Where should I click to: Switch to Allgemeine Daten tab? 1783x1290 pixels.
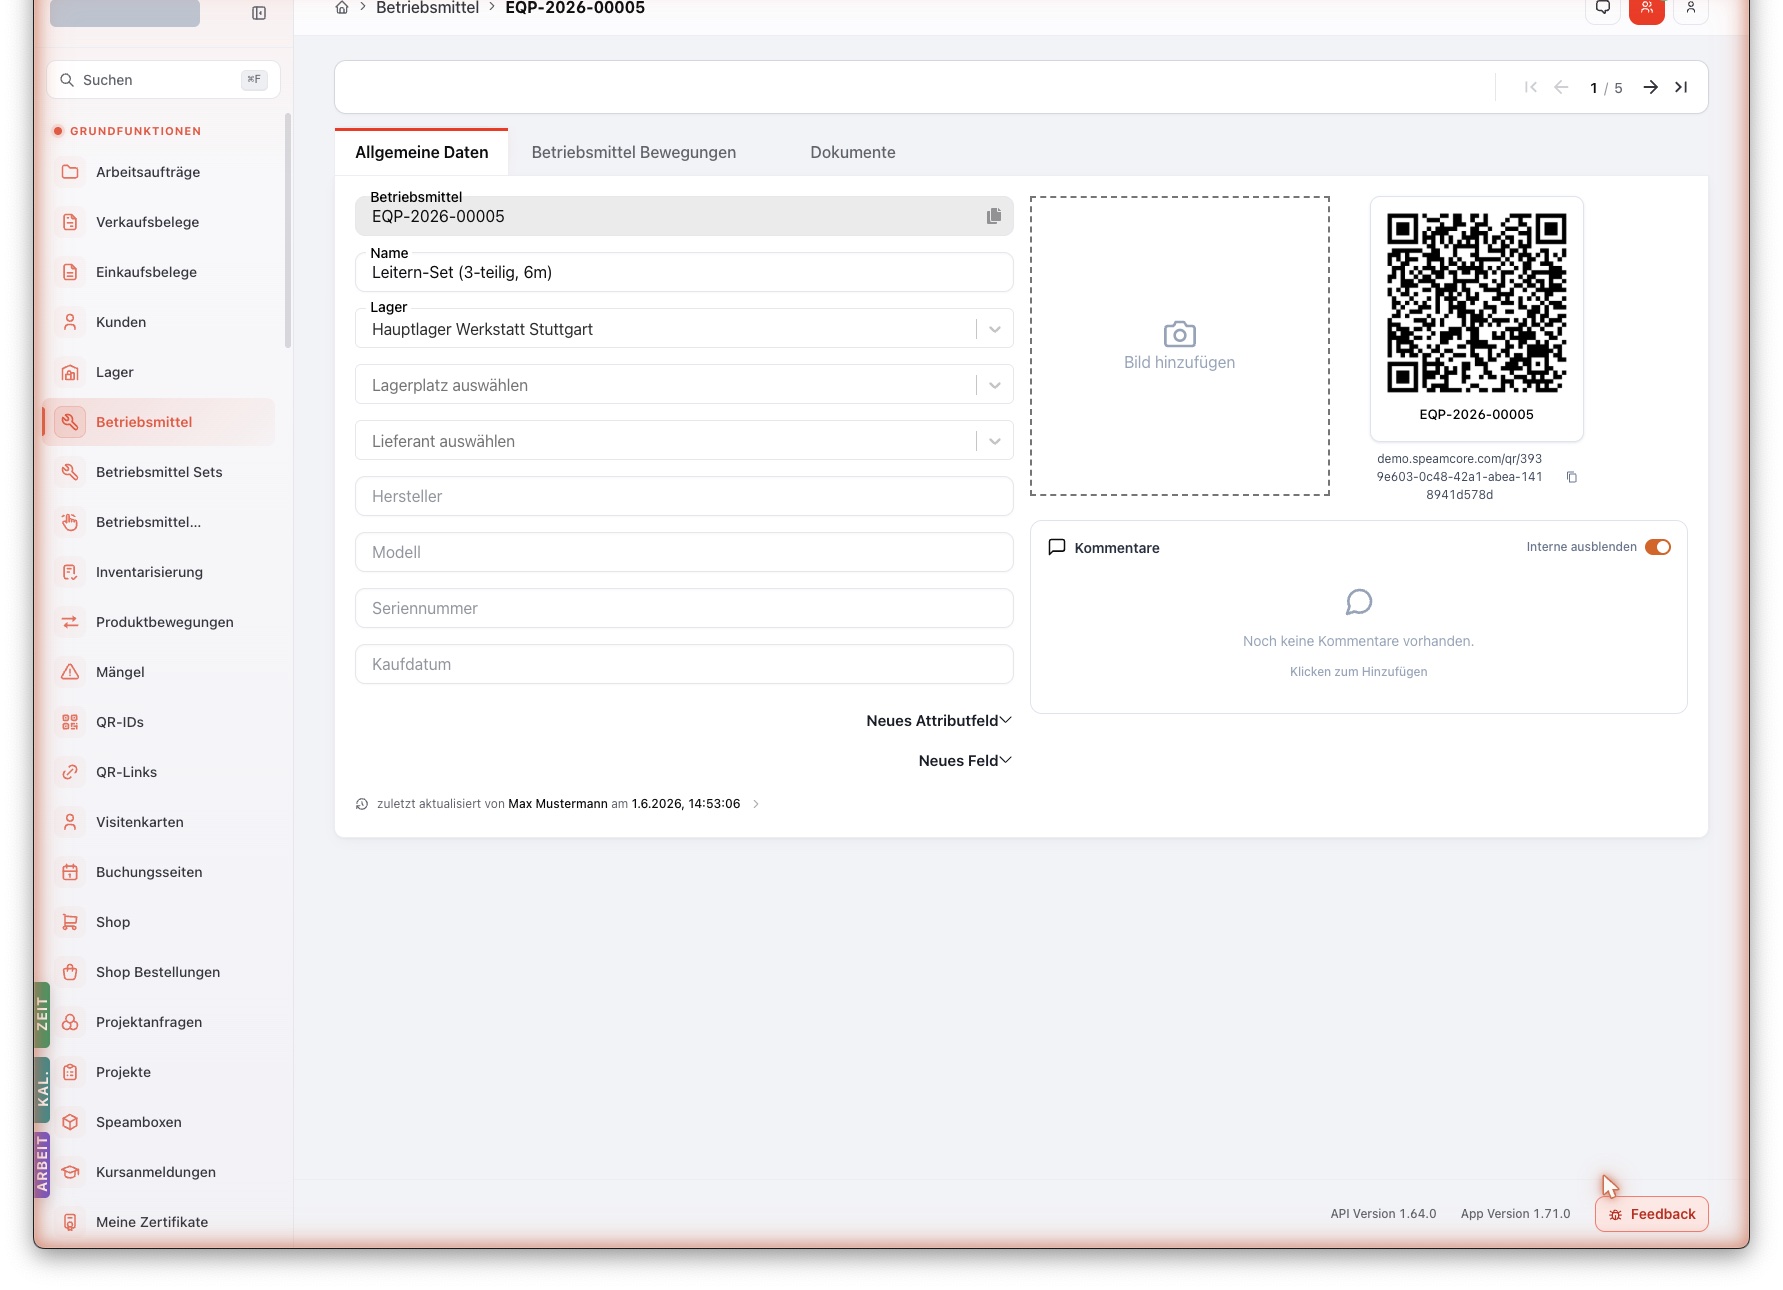tap(422, 152)
